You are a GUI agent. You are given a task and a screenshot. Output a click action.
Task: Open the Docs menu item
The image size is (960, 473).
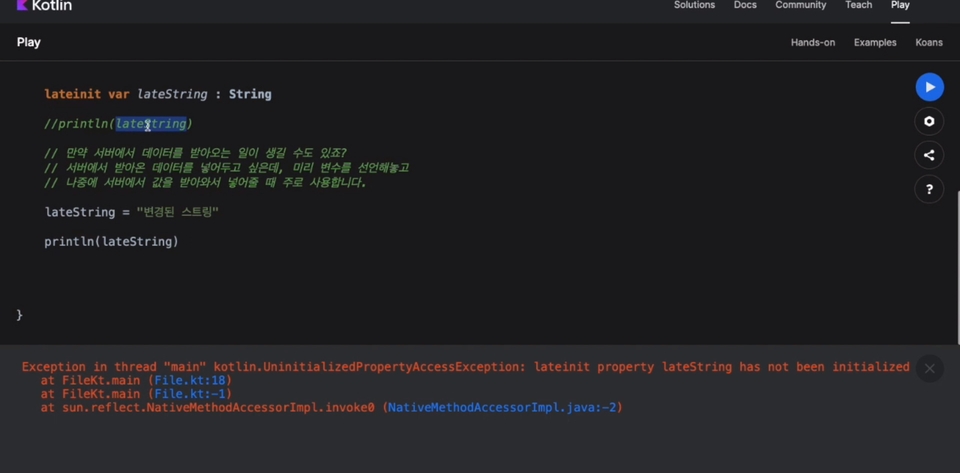(x=745, y=6)
